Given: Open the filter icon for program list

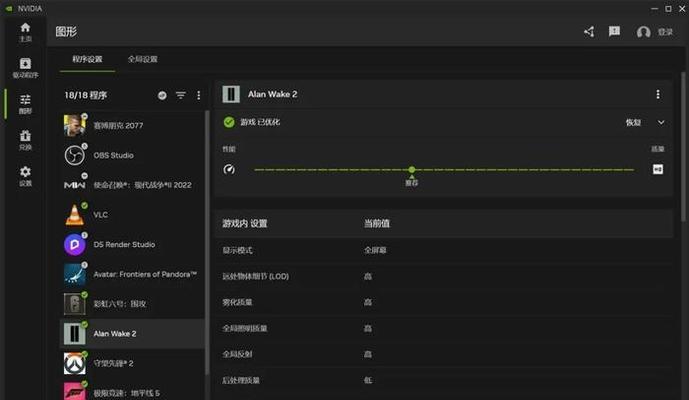Looking at the screenshot, I should [181, 95].
